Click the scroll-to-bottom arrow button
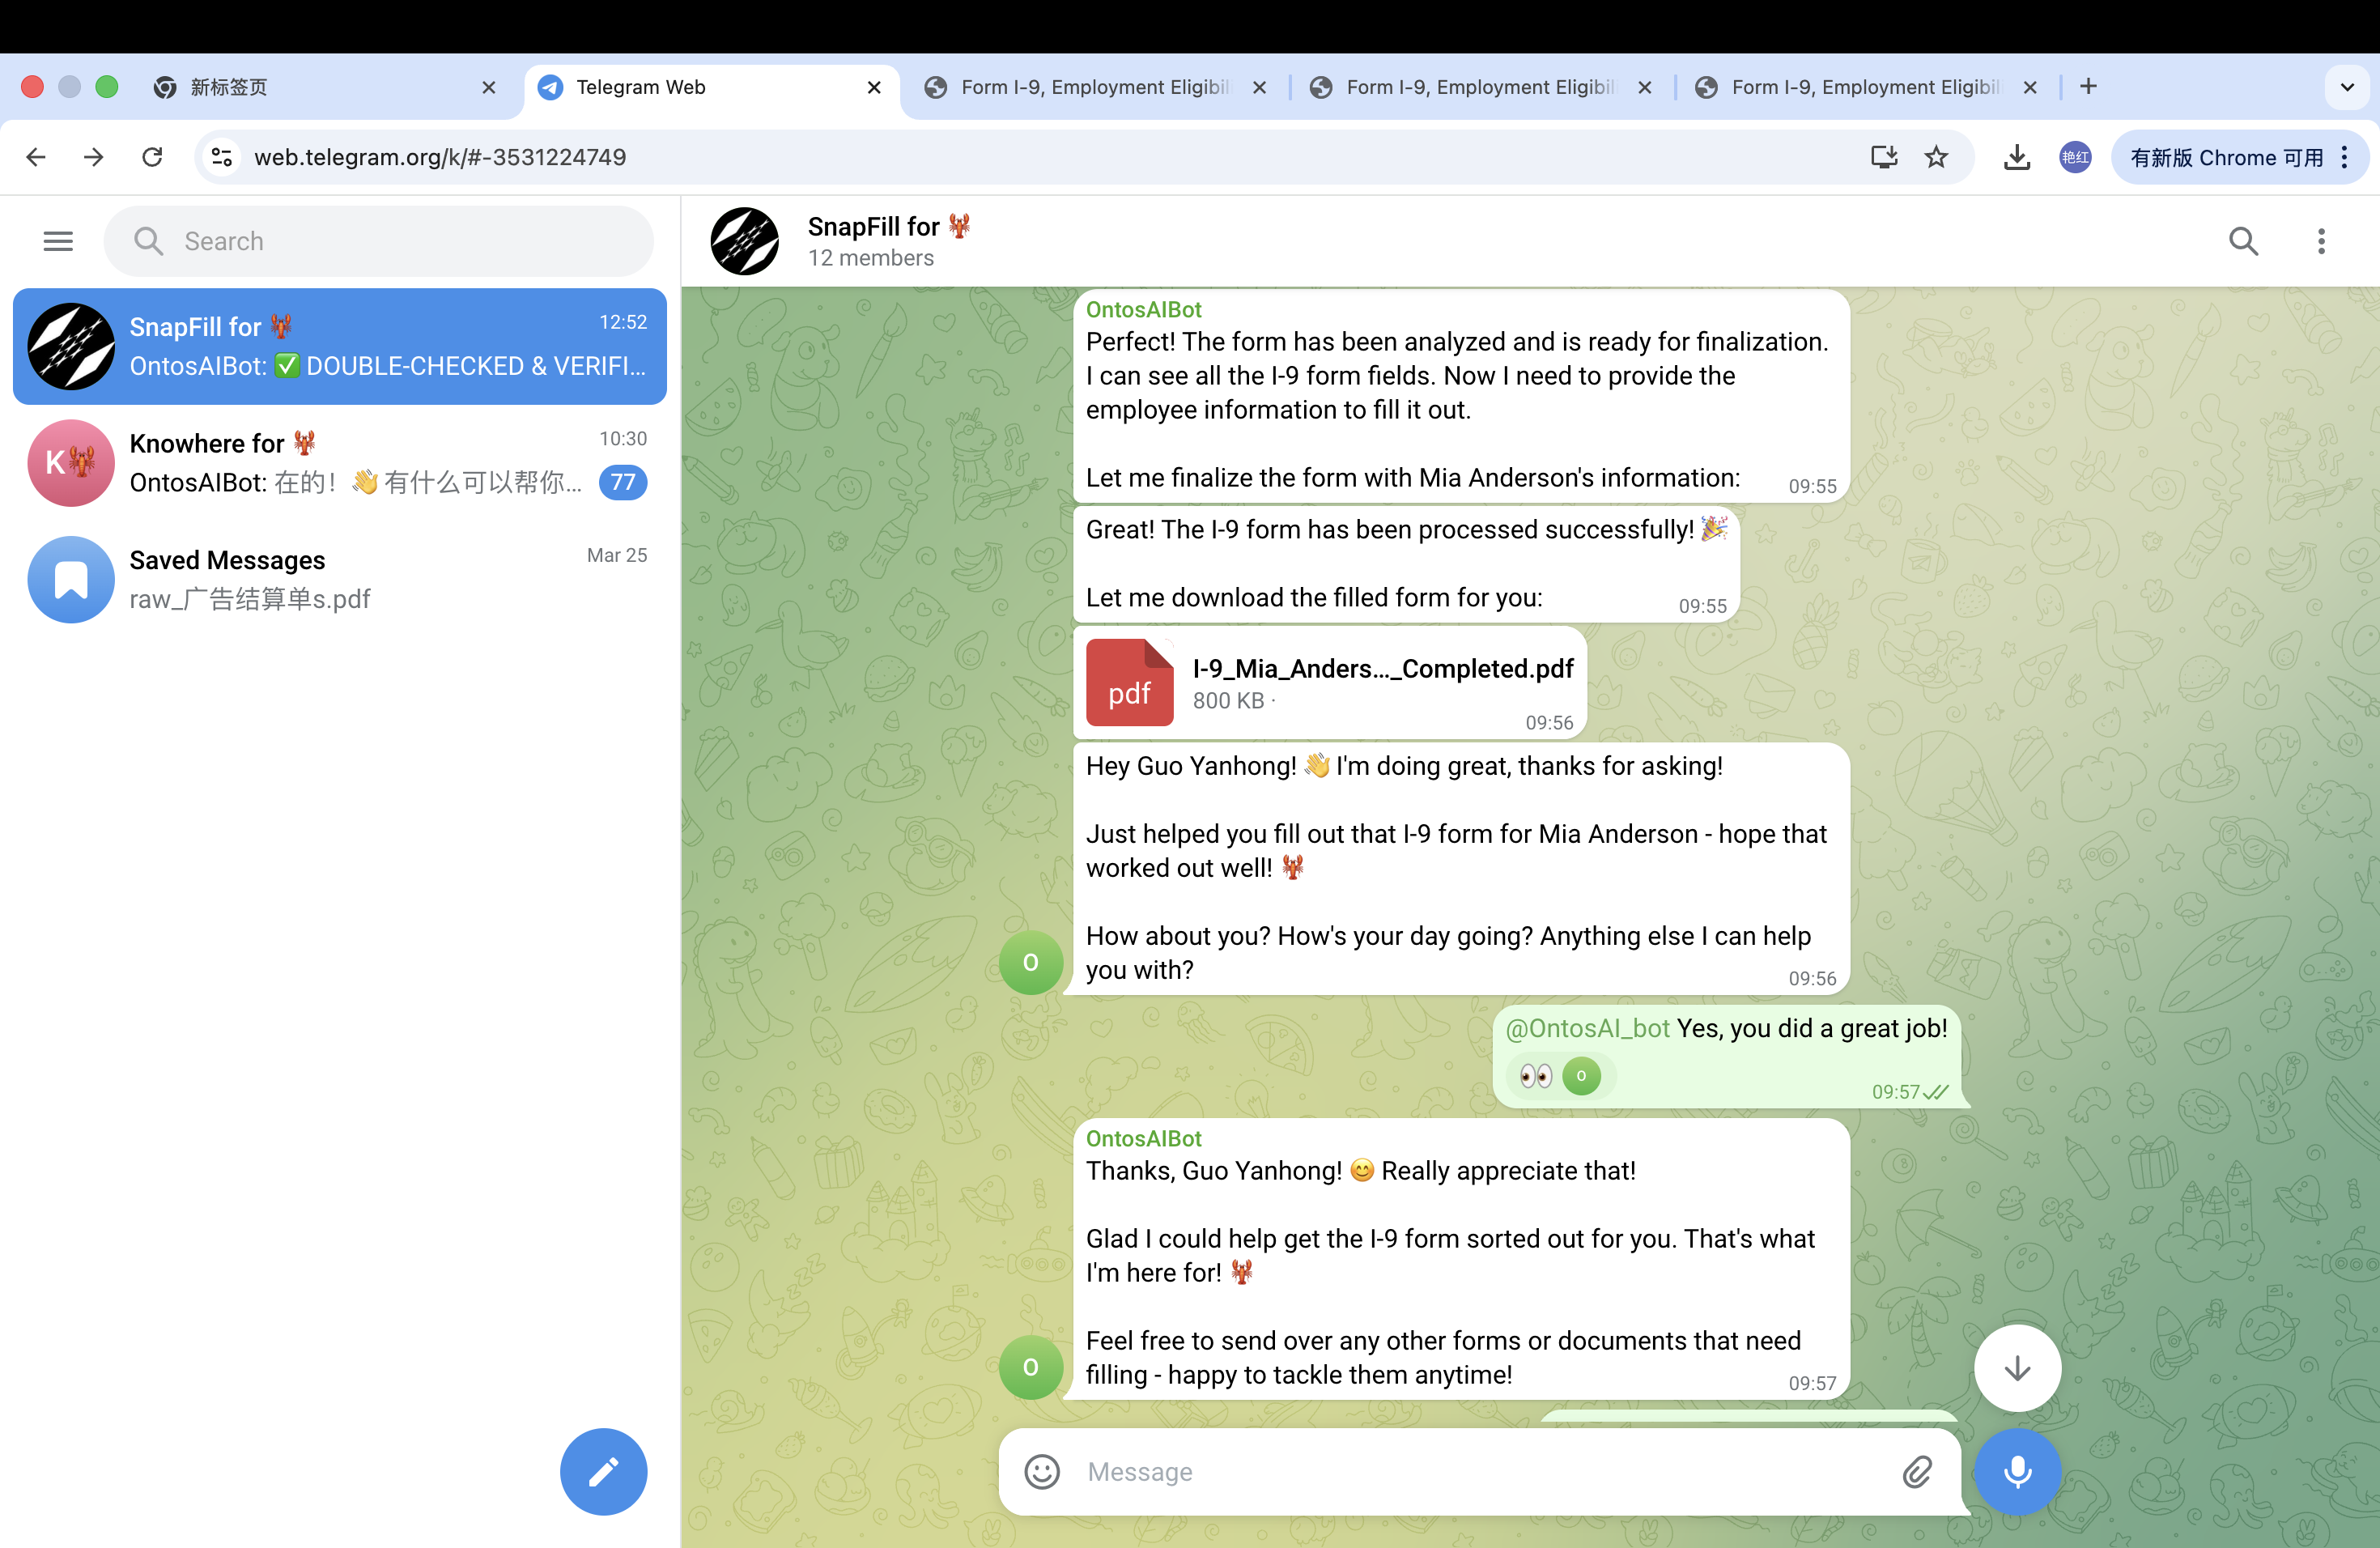 pyautogui.click(x=2017, y=1368)
